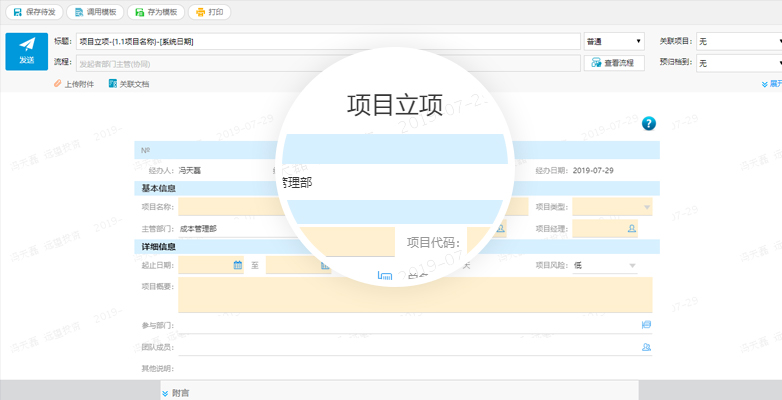The image size is (782, 400).
Task: Click the 打印 print button
Action: [x=208, y=12]
